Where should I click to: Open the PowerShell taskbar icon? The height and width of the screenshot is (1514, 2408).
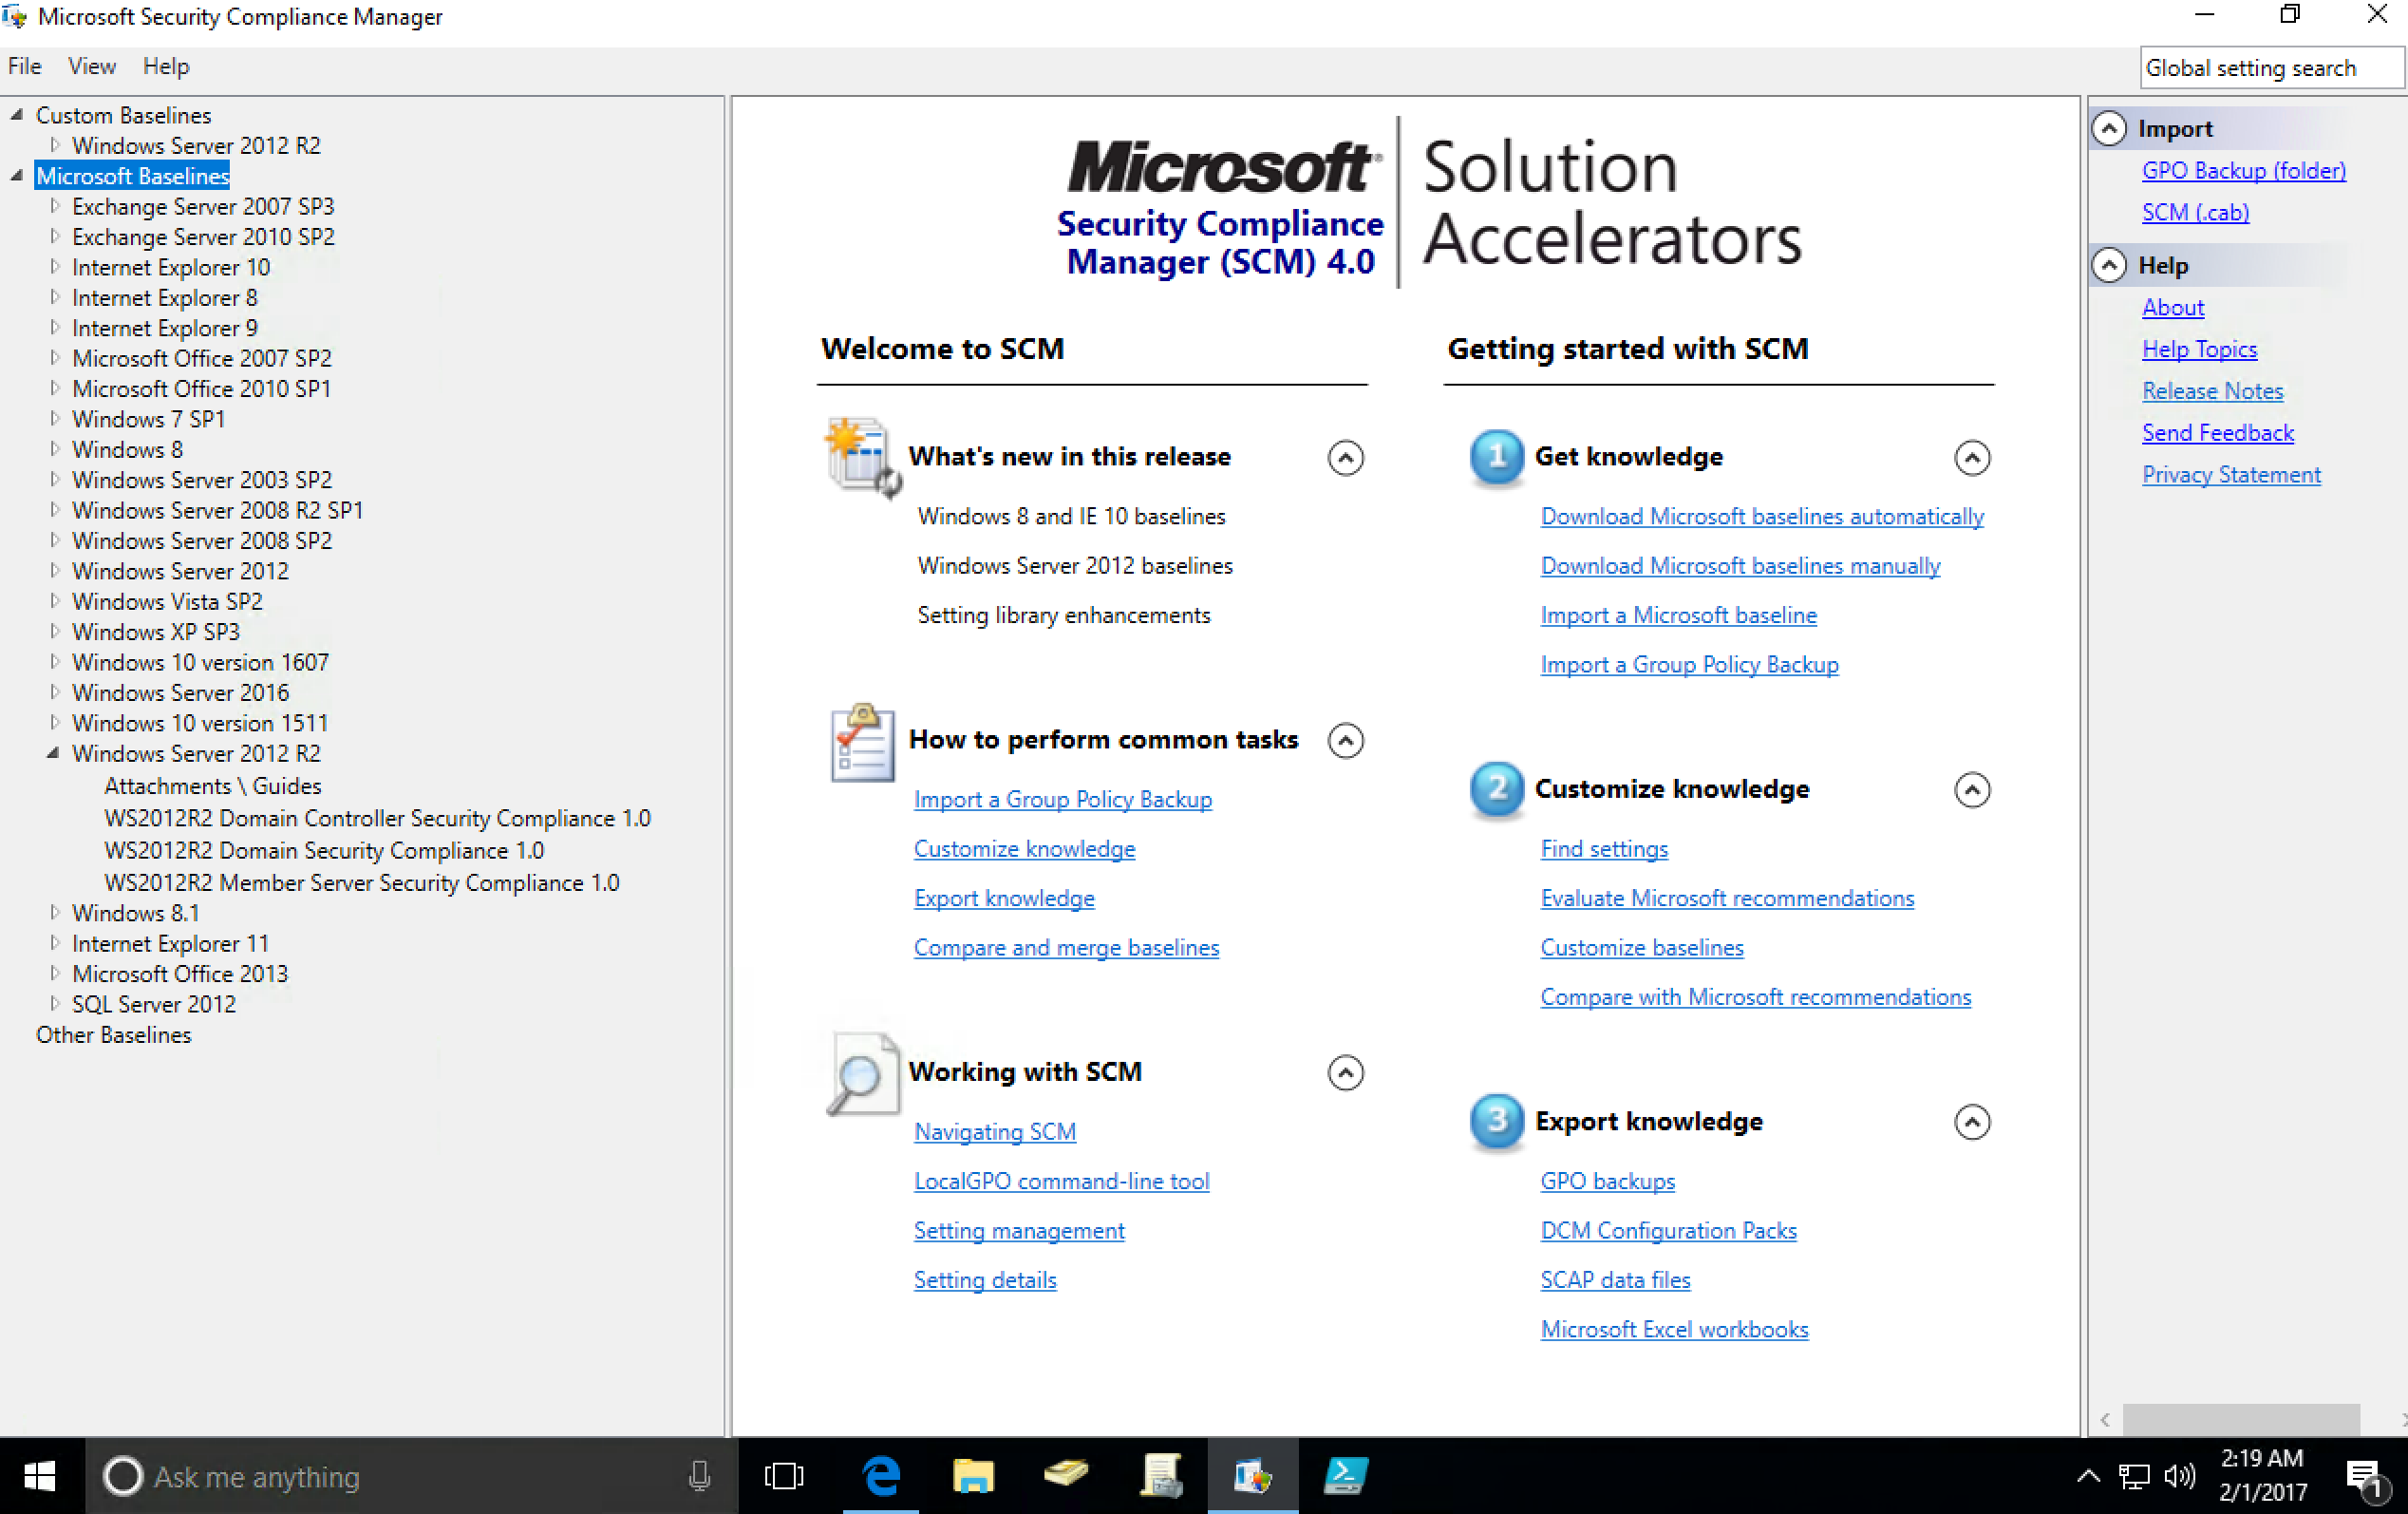tap(1346, 1476)
